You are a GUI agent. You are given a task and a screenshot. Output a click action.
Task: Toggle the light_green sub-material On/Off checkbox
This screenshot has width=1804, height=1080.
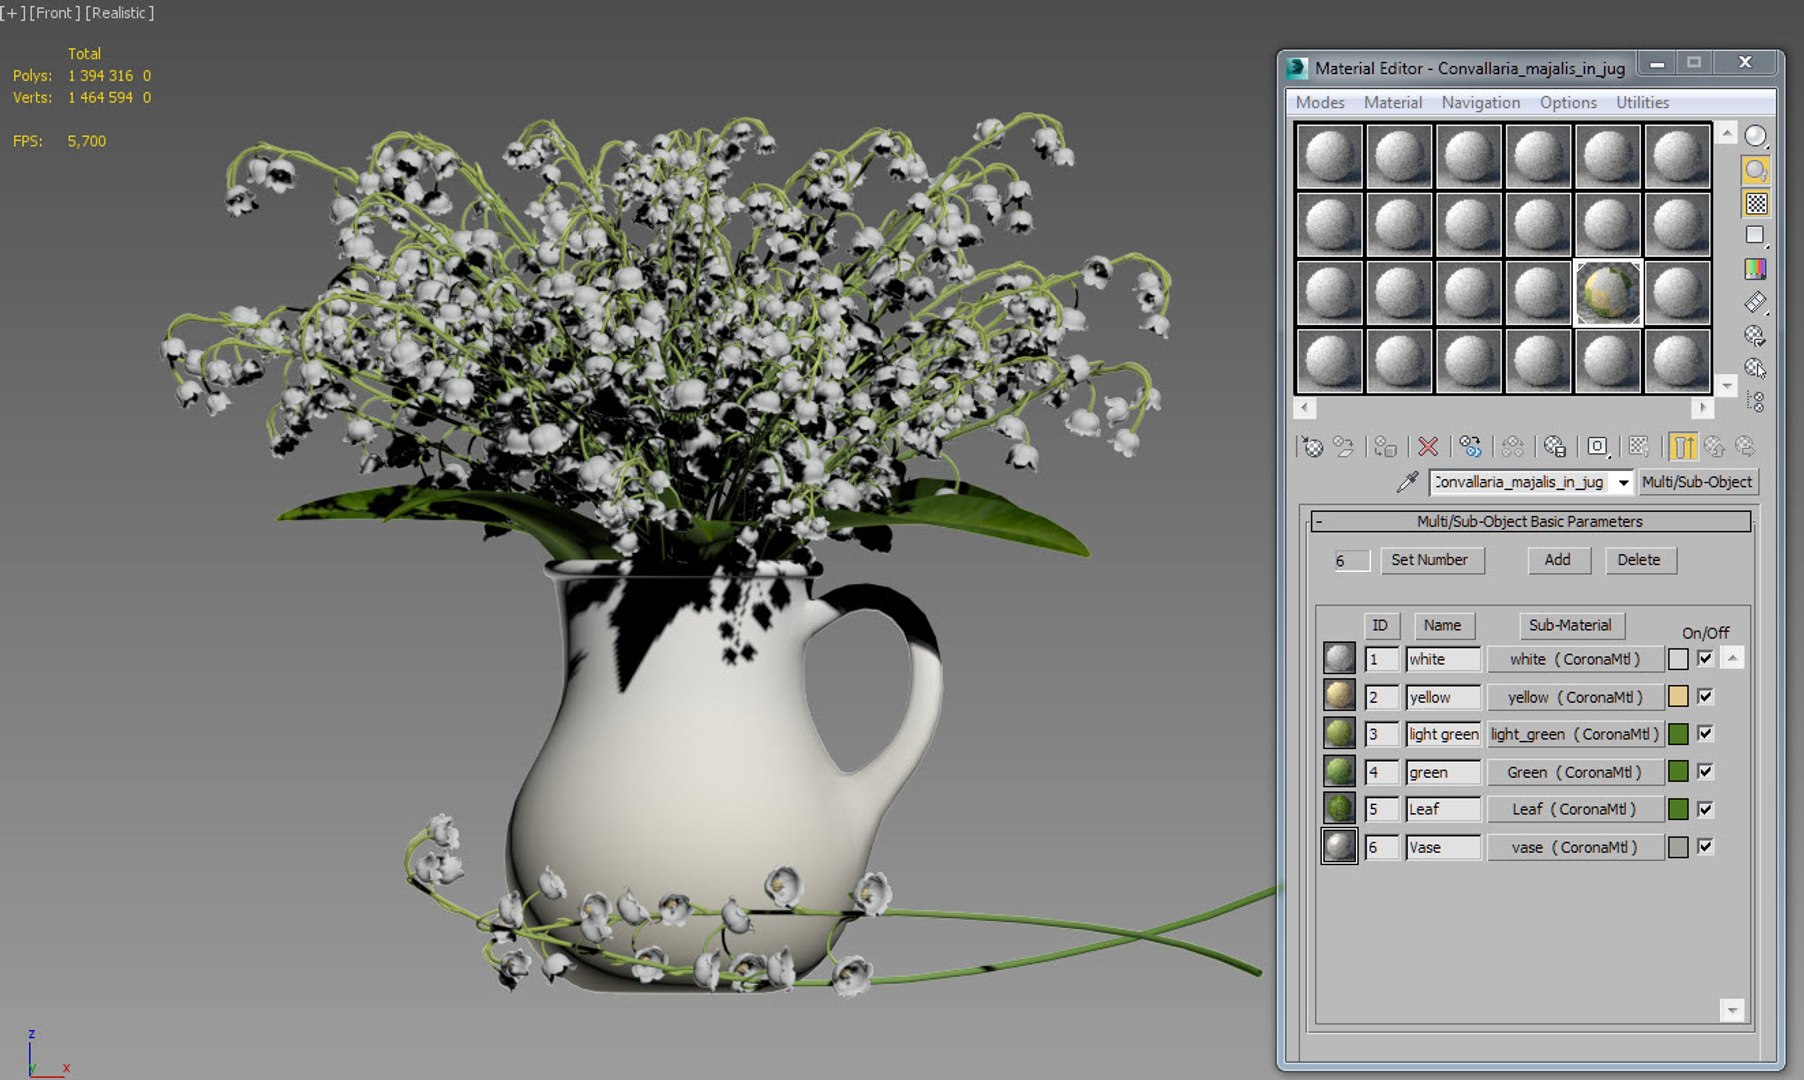(1706, 733)
